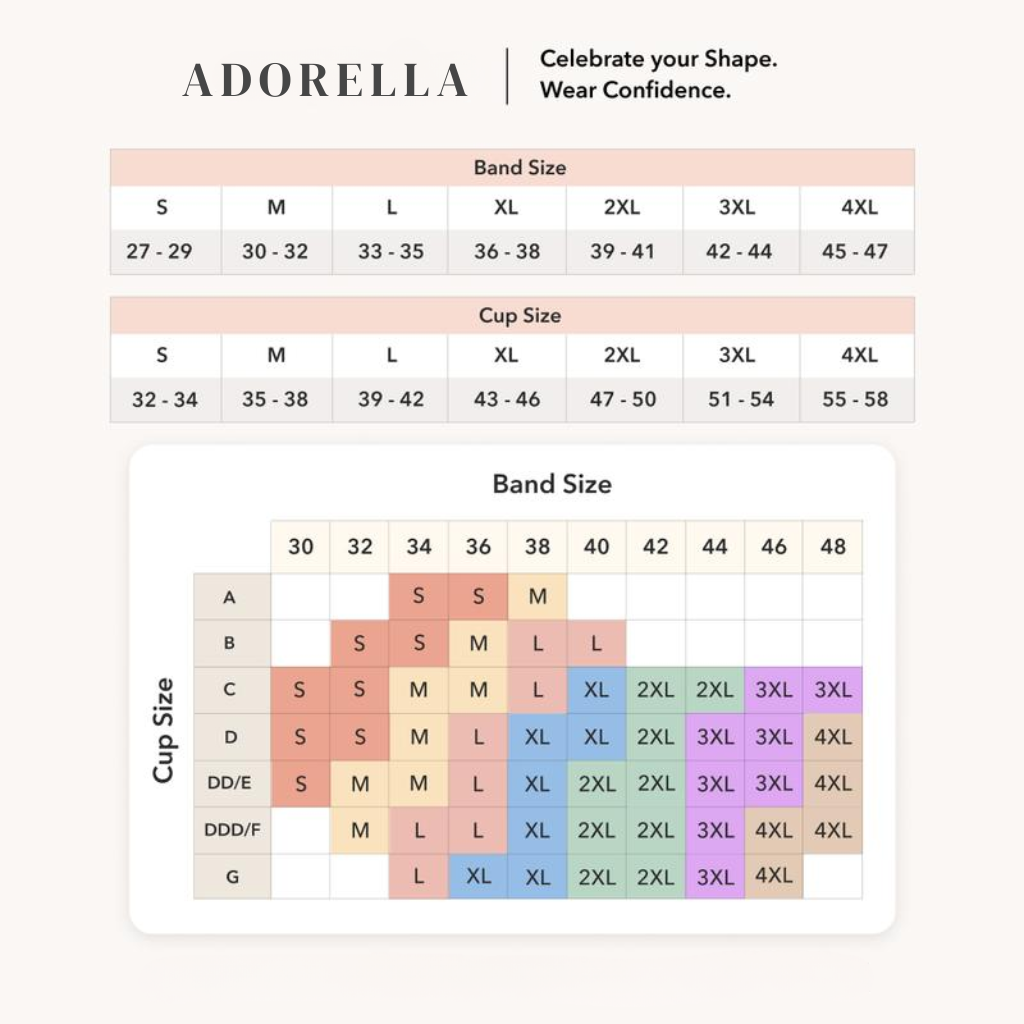Select the 45 - 47 band measurement cell
The width and height of the screenshot is (1024, 1024).
pos(857,251)
